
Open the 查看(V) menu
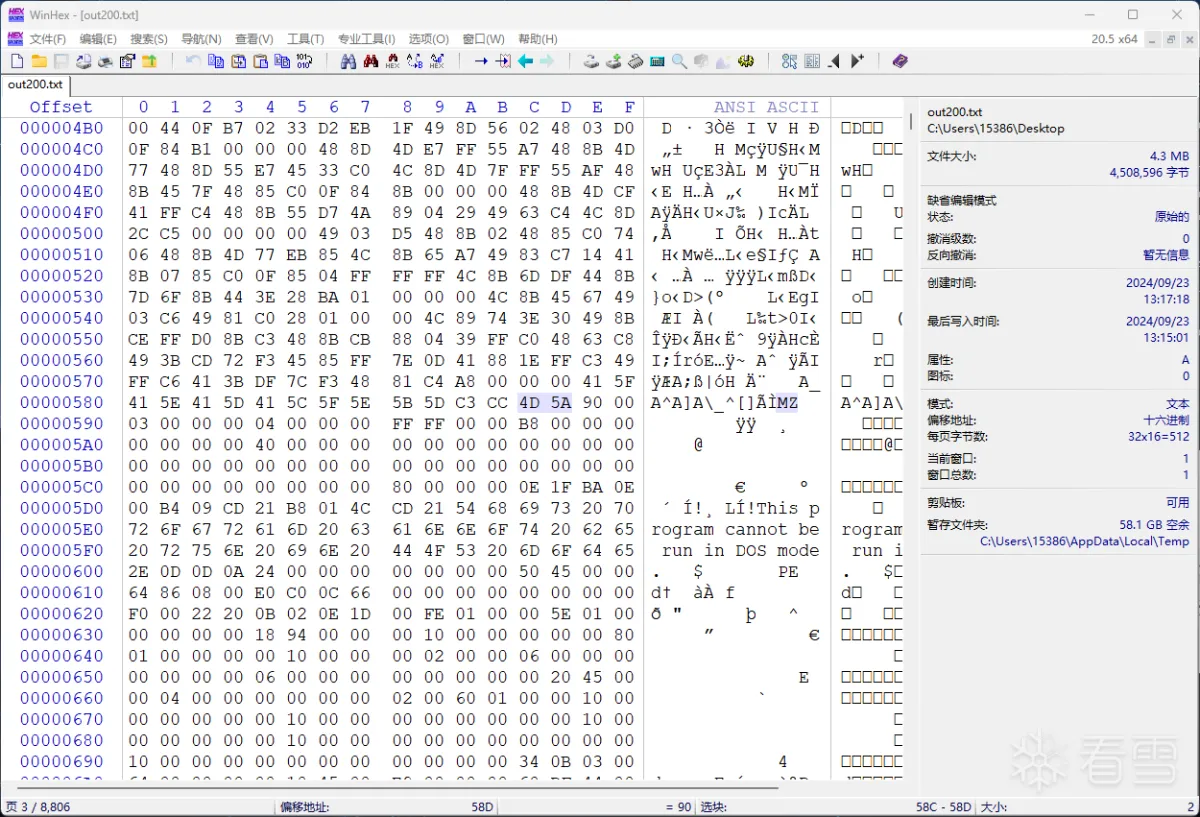(x=254, y=39)
